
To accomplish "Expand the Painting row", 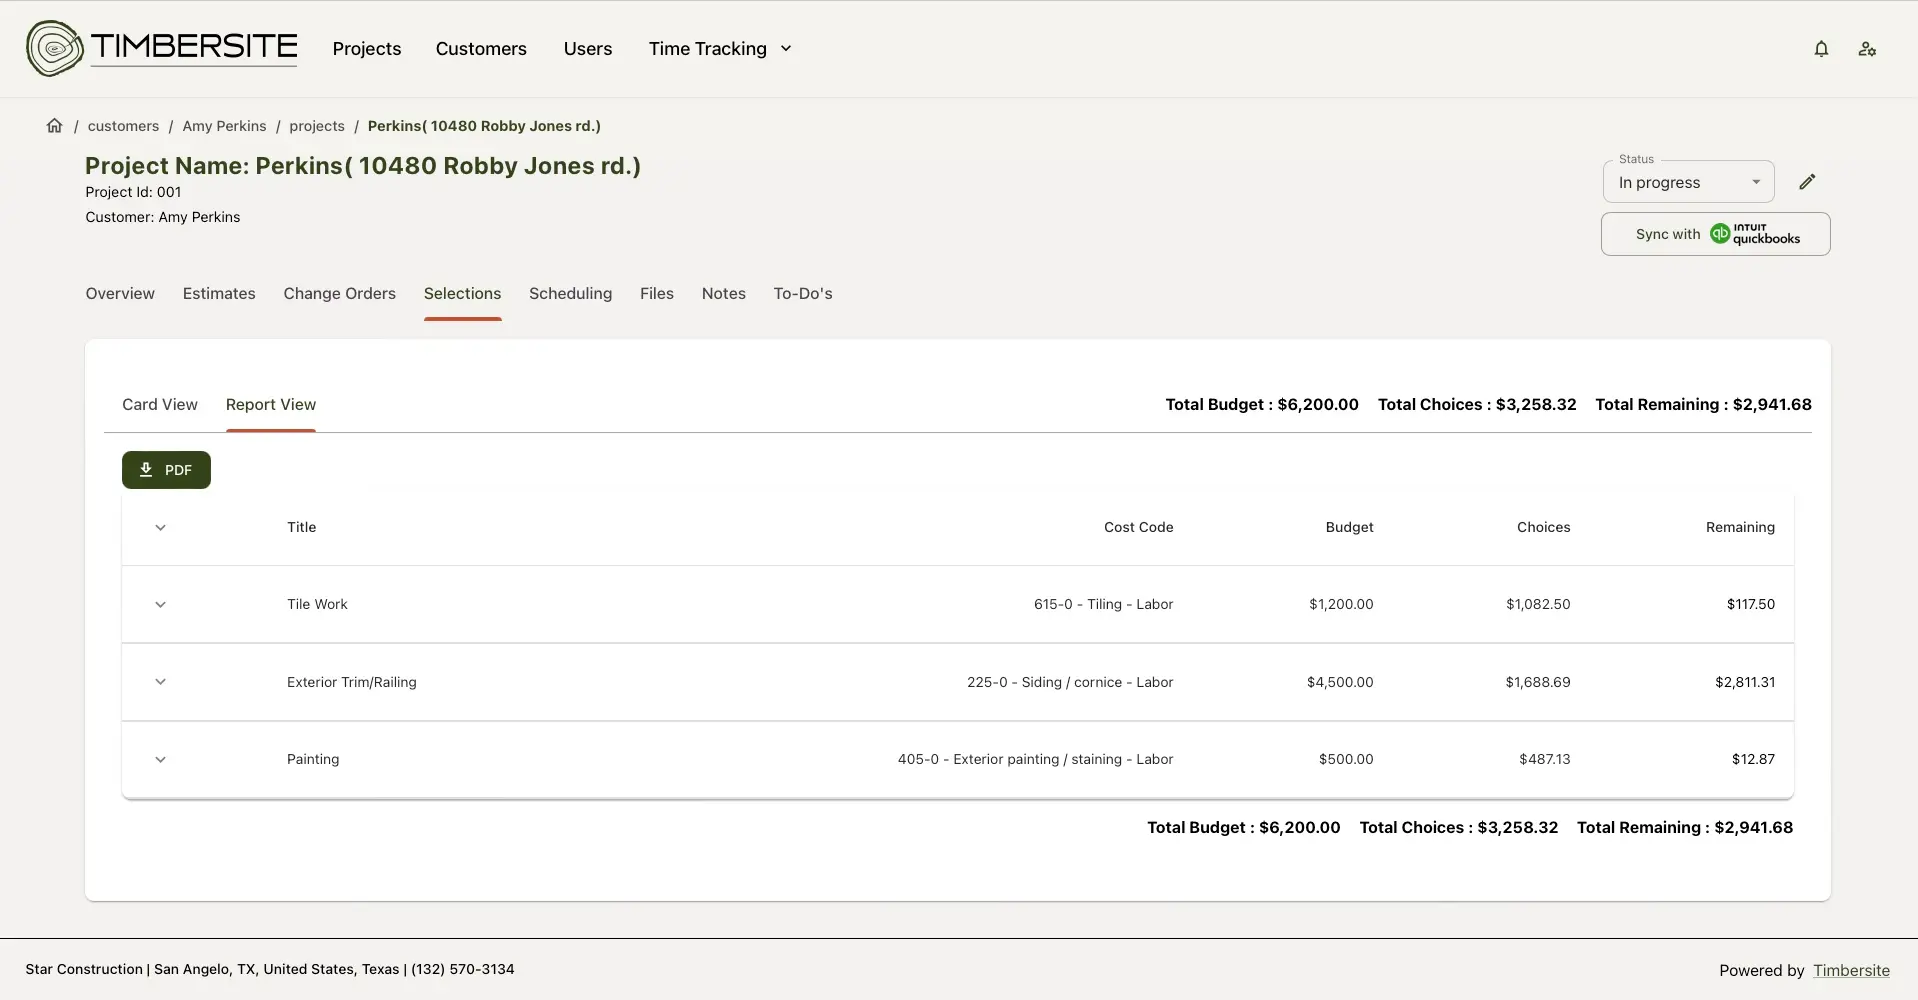I will 160,760.
